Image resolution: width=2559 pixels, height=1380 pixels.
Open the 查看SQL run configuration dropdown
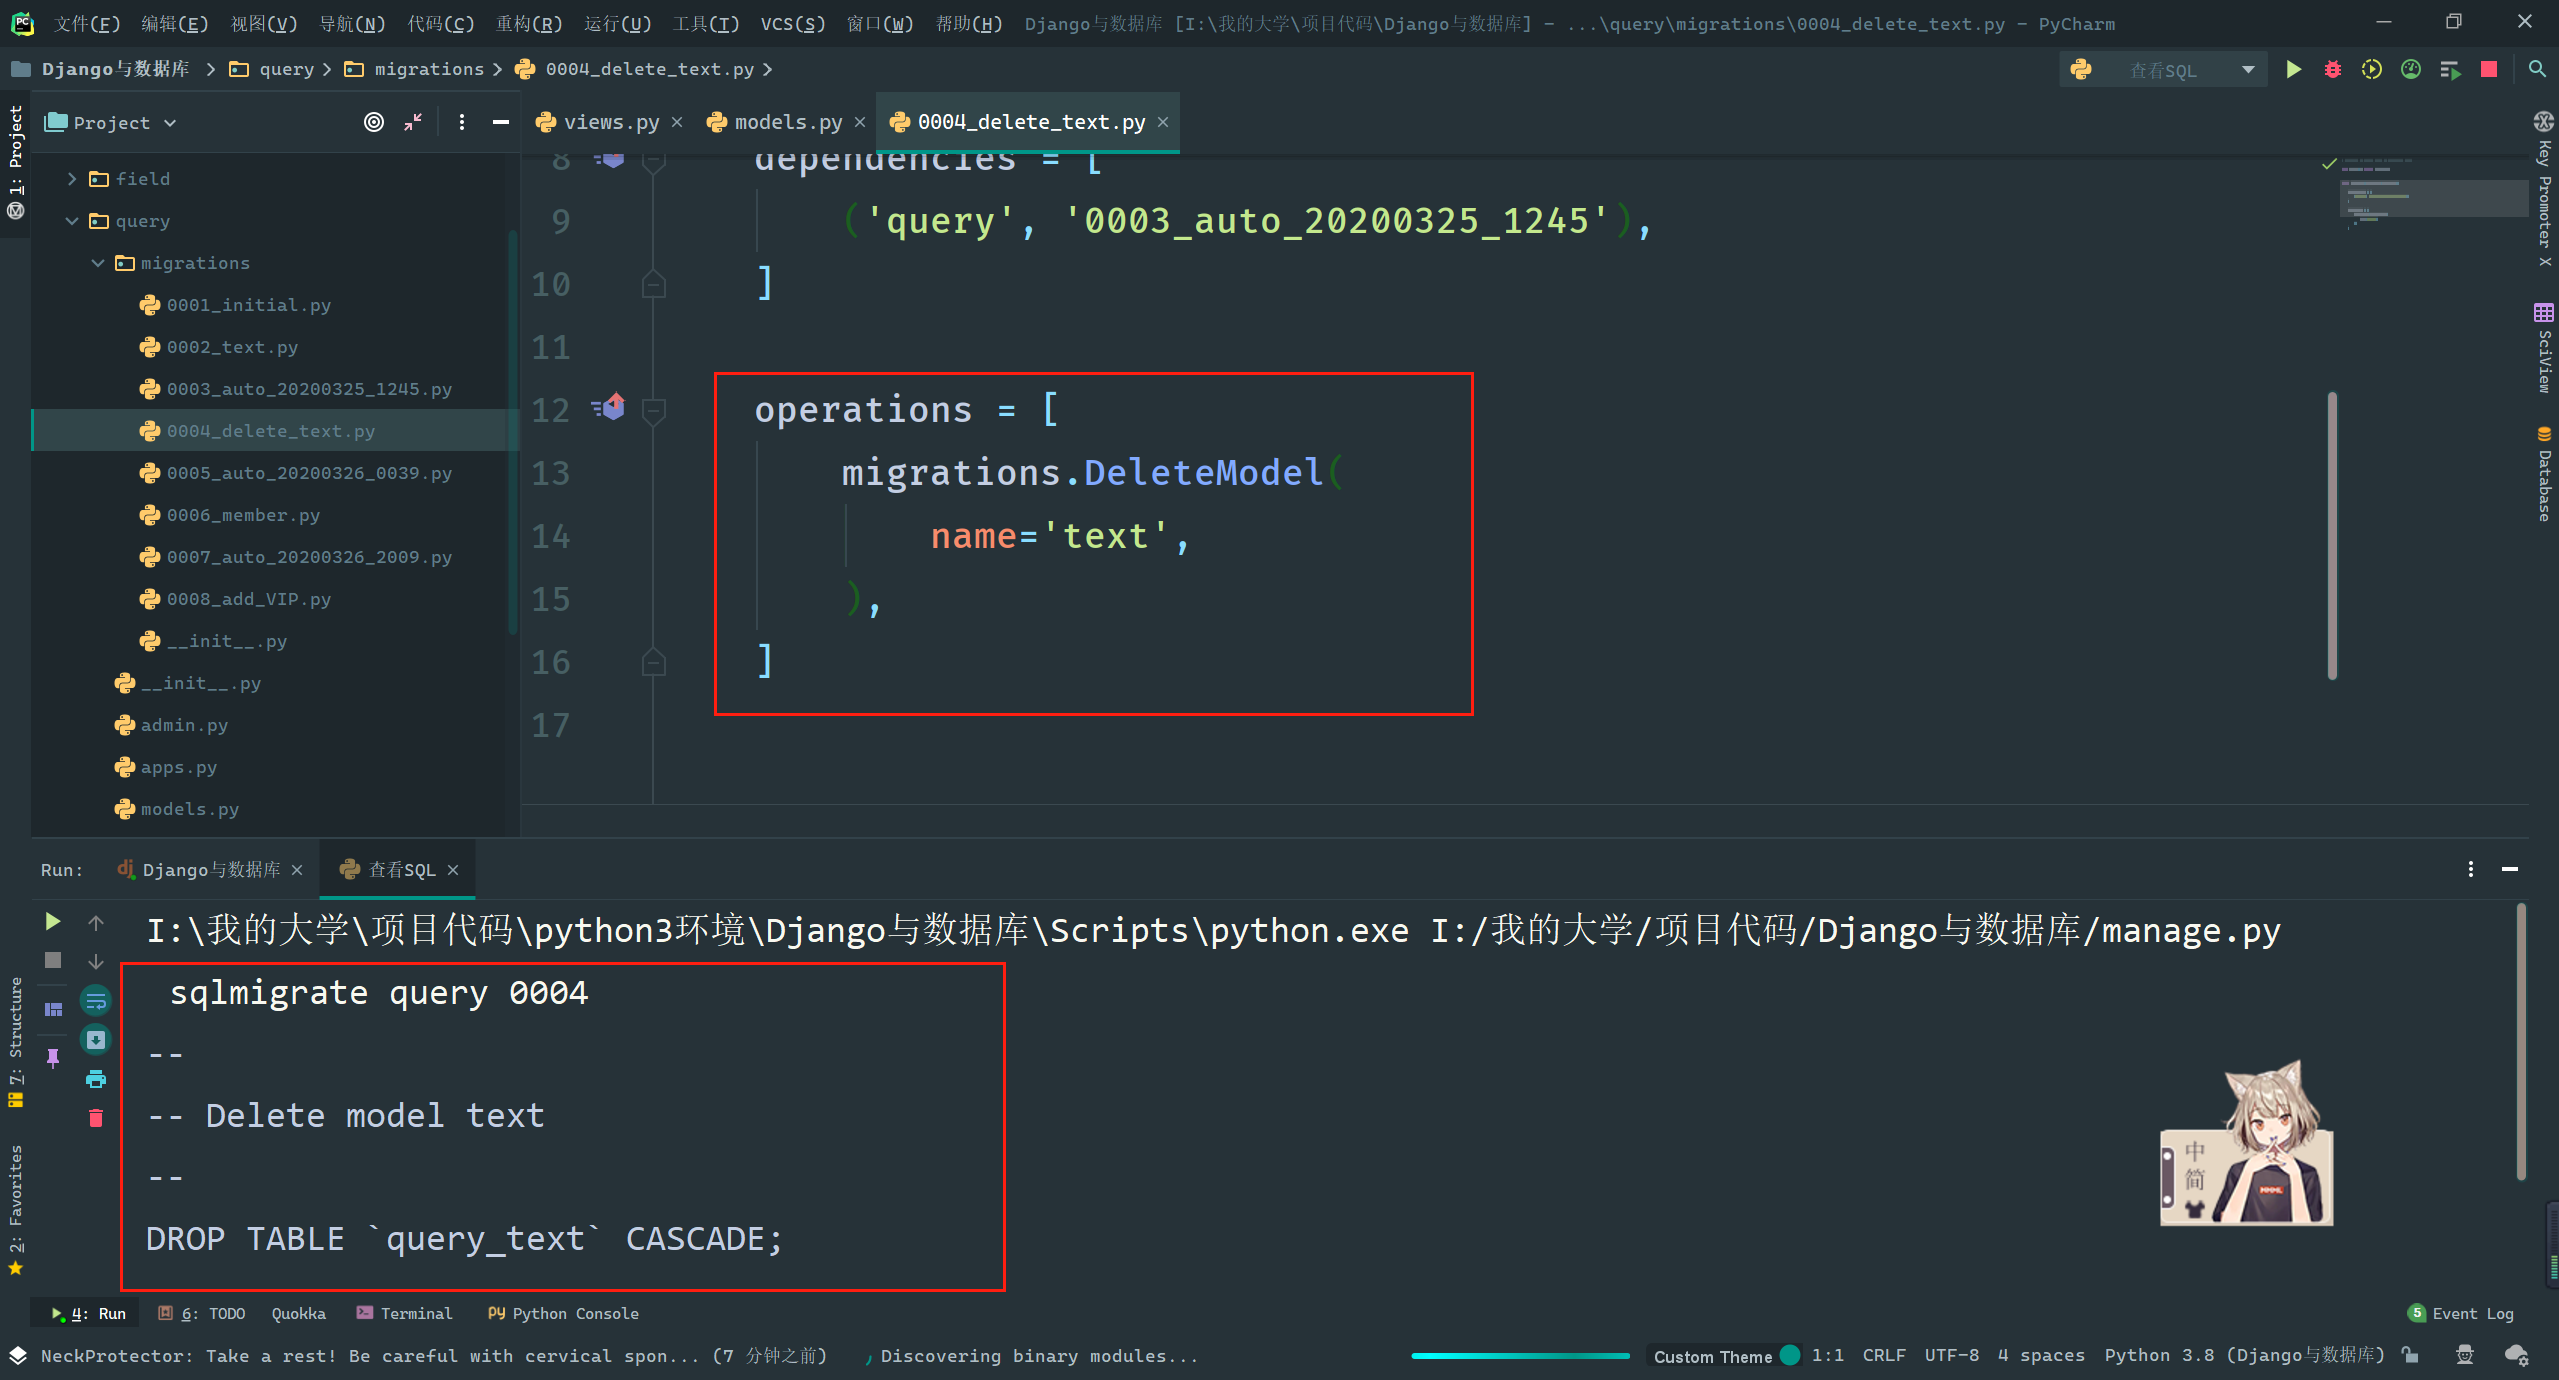2248,70
